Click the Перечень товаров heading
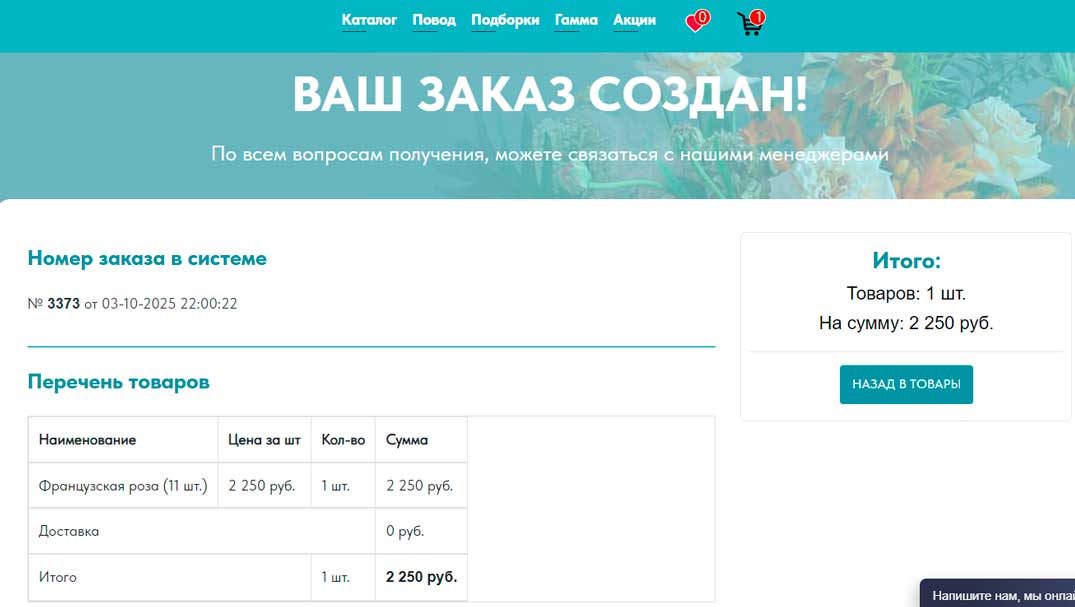The height and width of the screenshot is (607, 1075). click(x=118, y=382)
